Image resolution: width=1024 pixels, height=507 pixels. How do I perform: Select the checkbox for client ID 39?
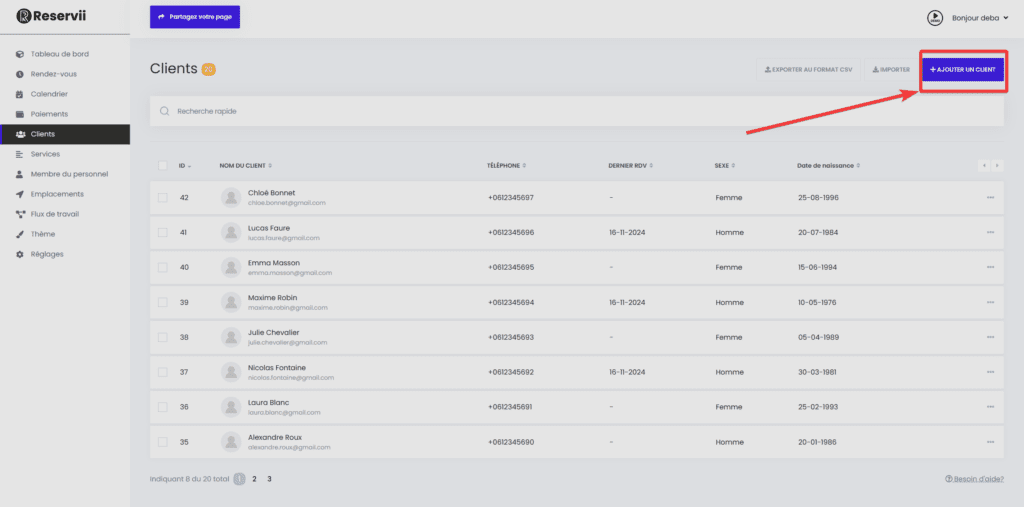(x=163, y=302)
